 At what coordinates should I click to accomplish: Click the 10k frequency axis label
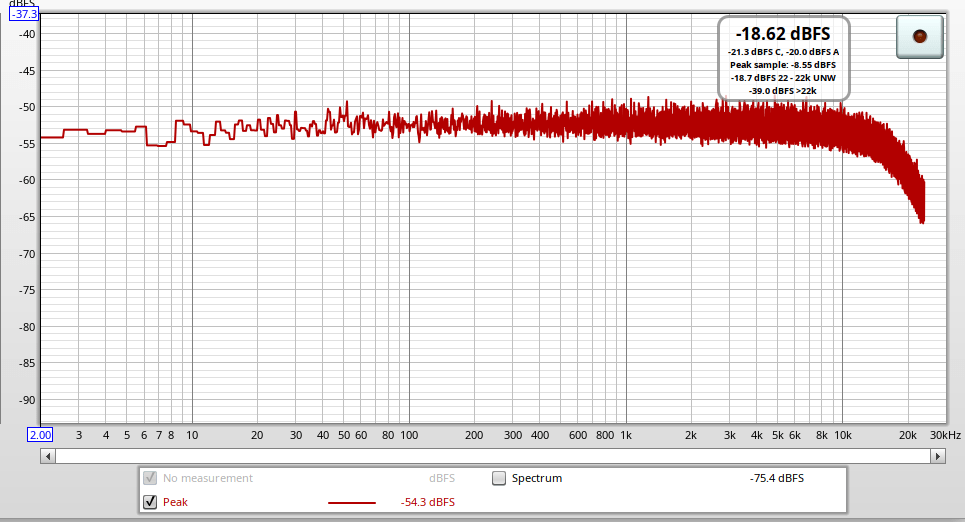click(843, 435)
